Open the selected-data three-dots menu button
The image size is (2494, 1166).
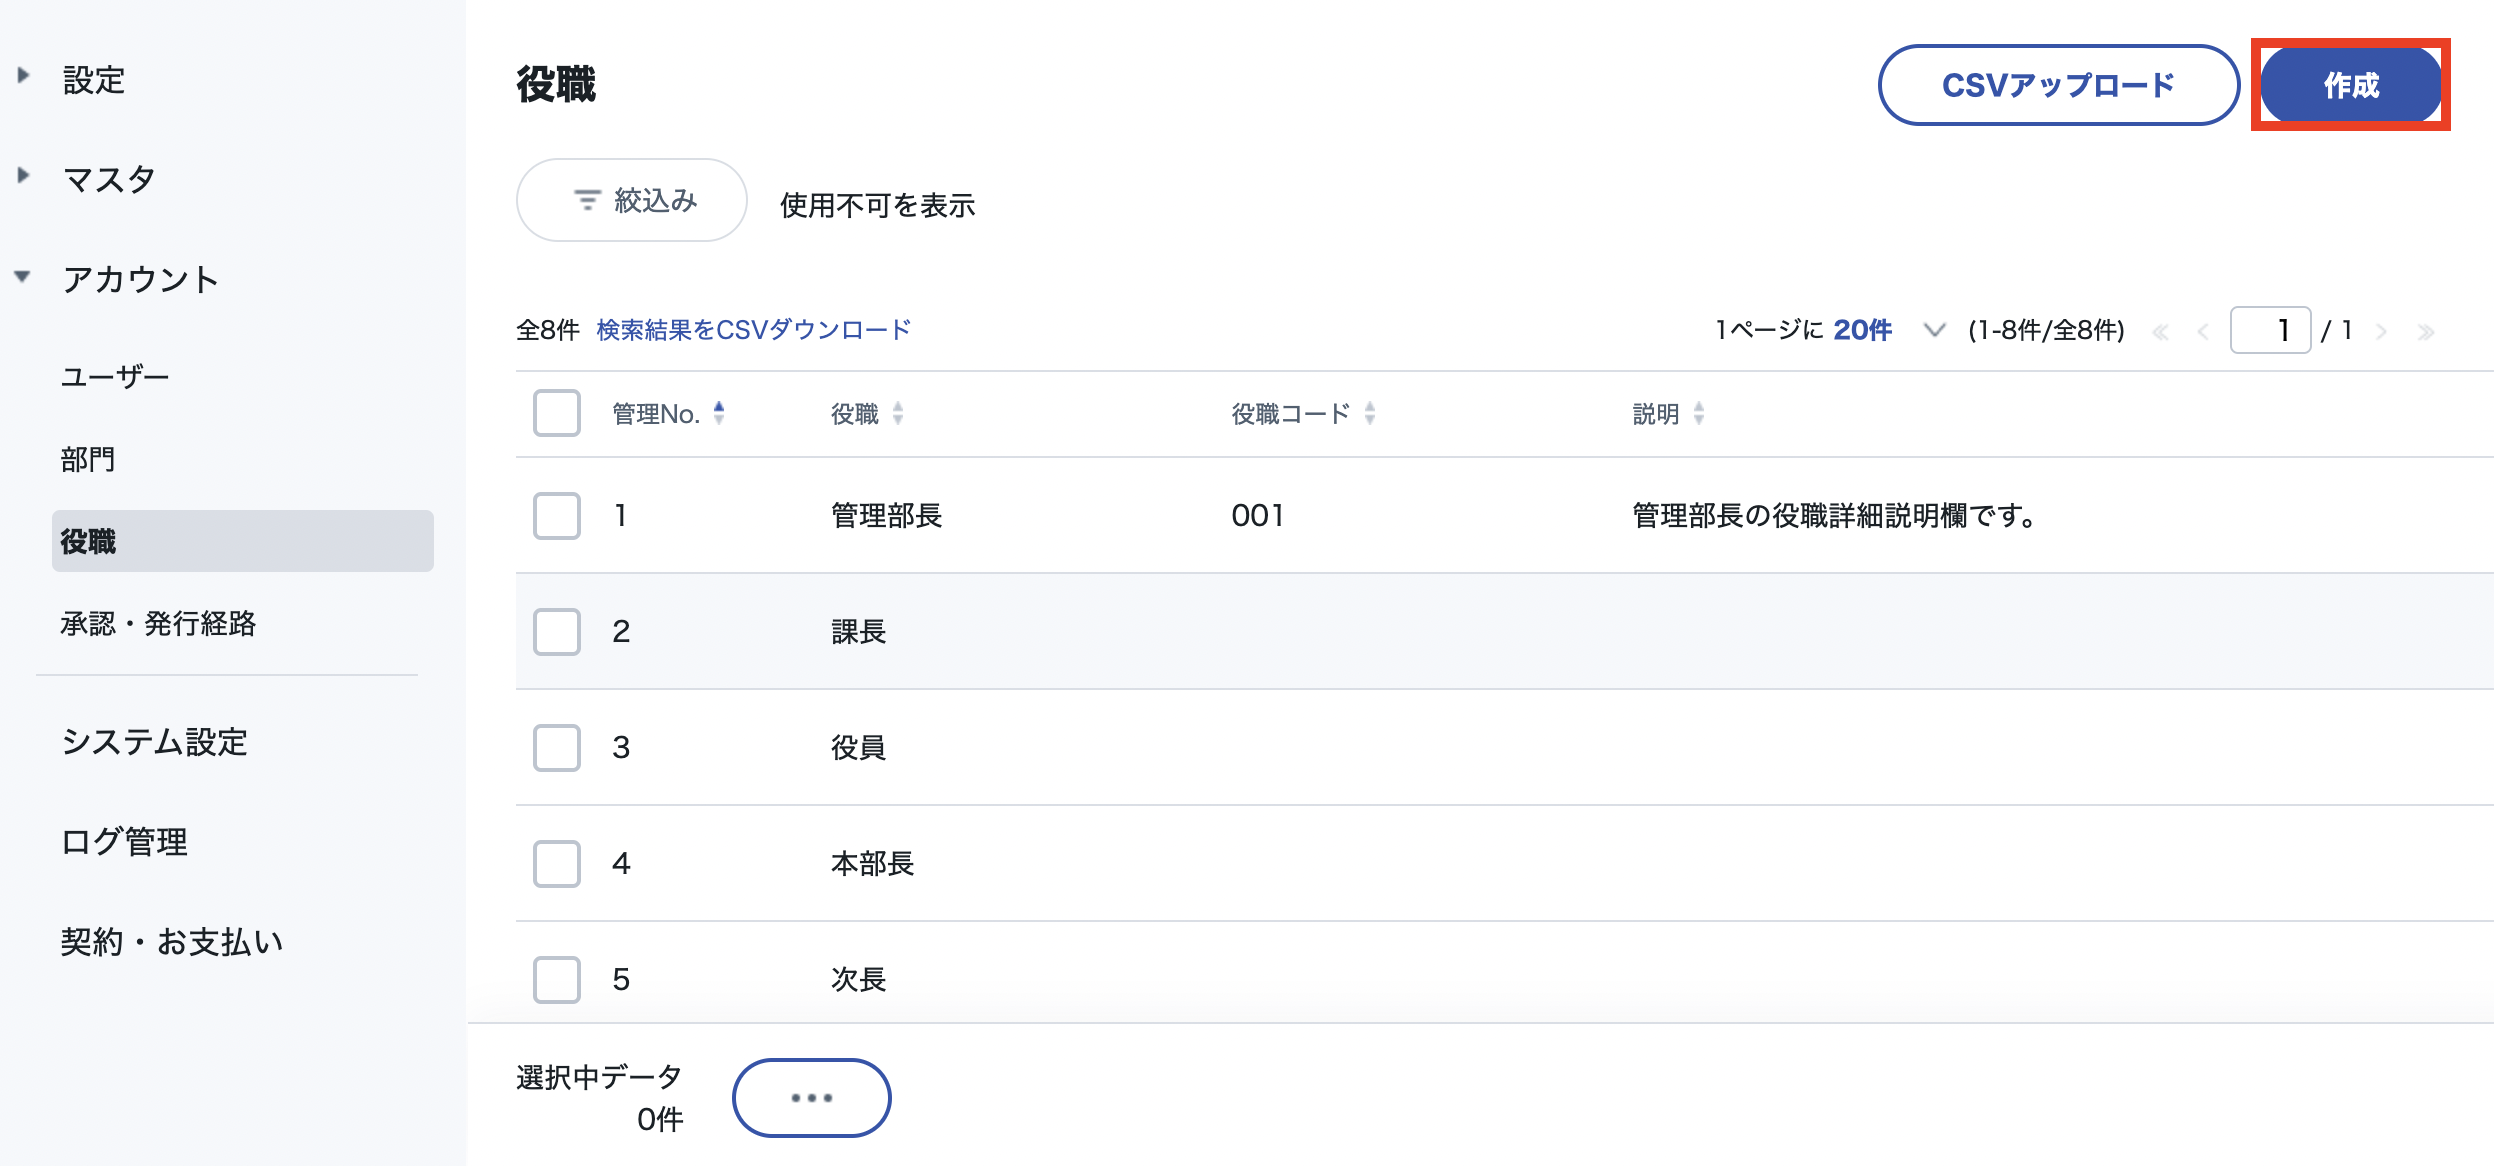[x=812, y=1097]
